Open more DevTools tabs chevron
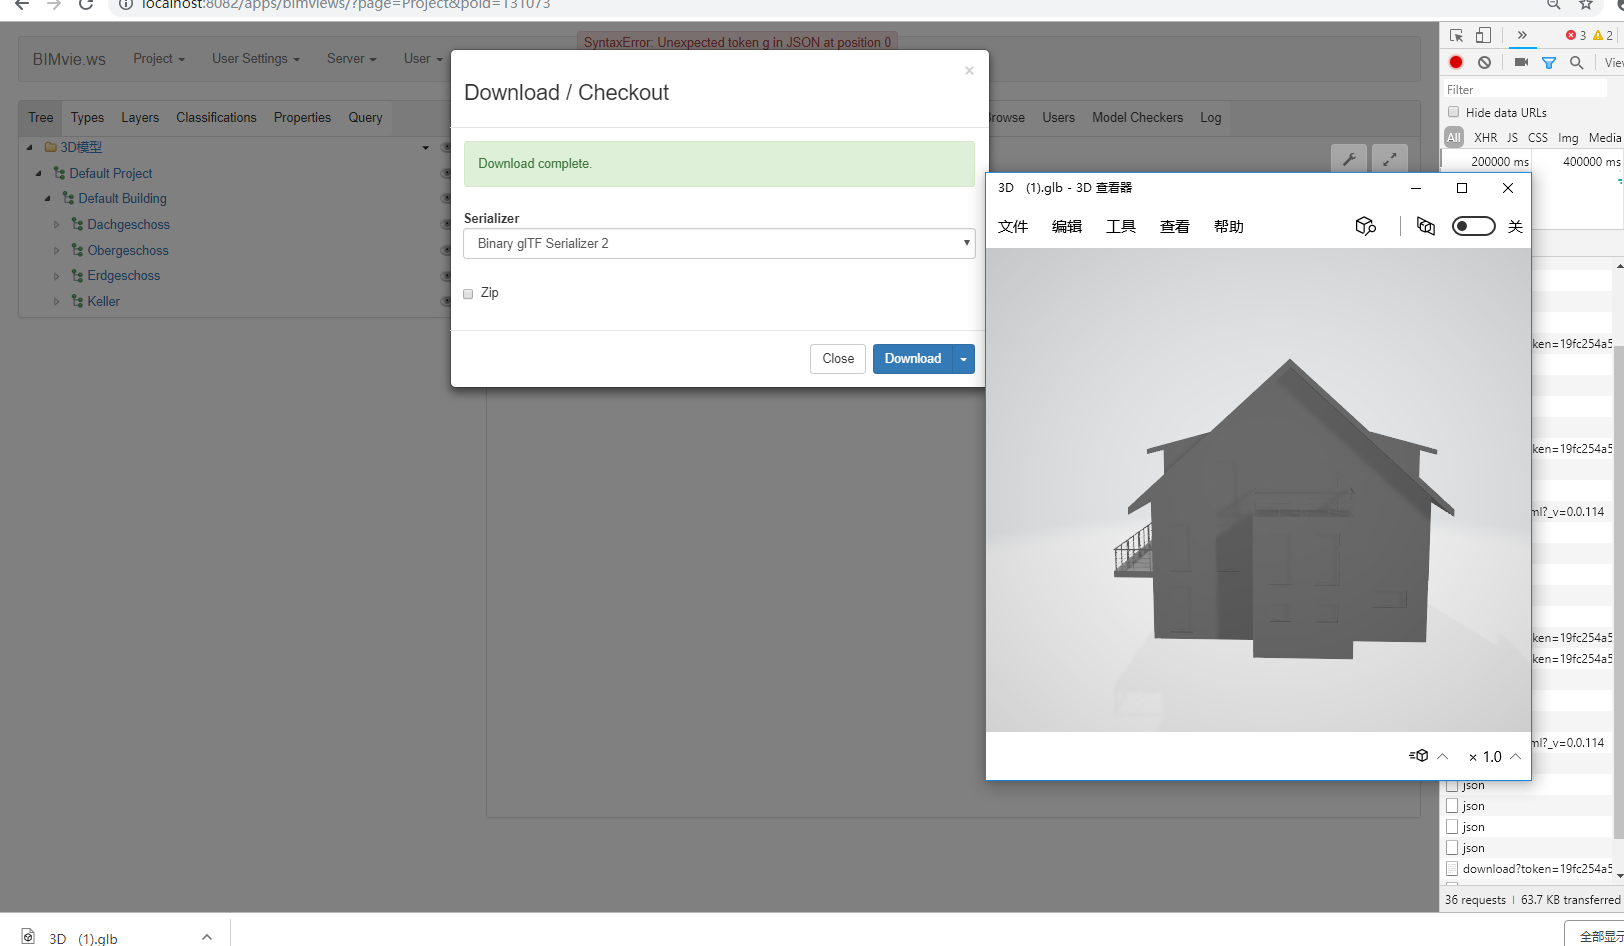The image size is (1624, 946). [x=1522, y=35]
